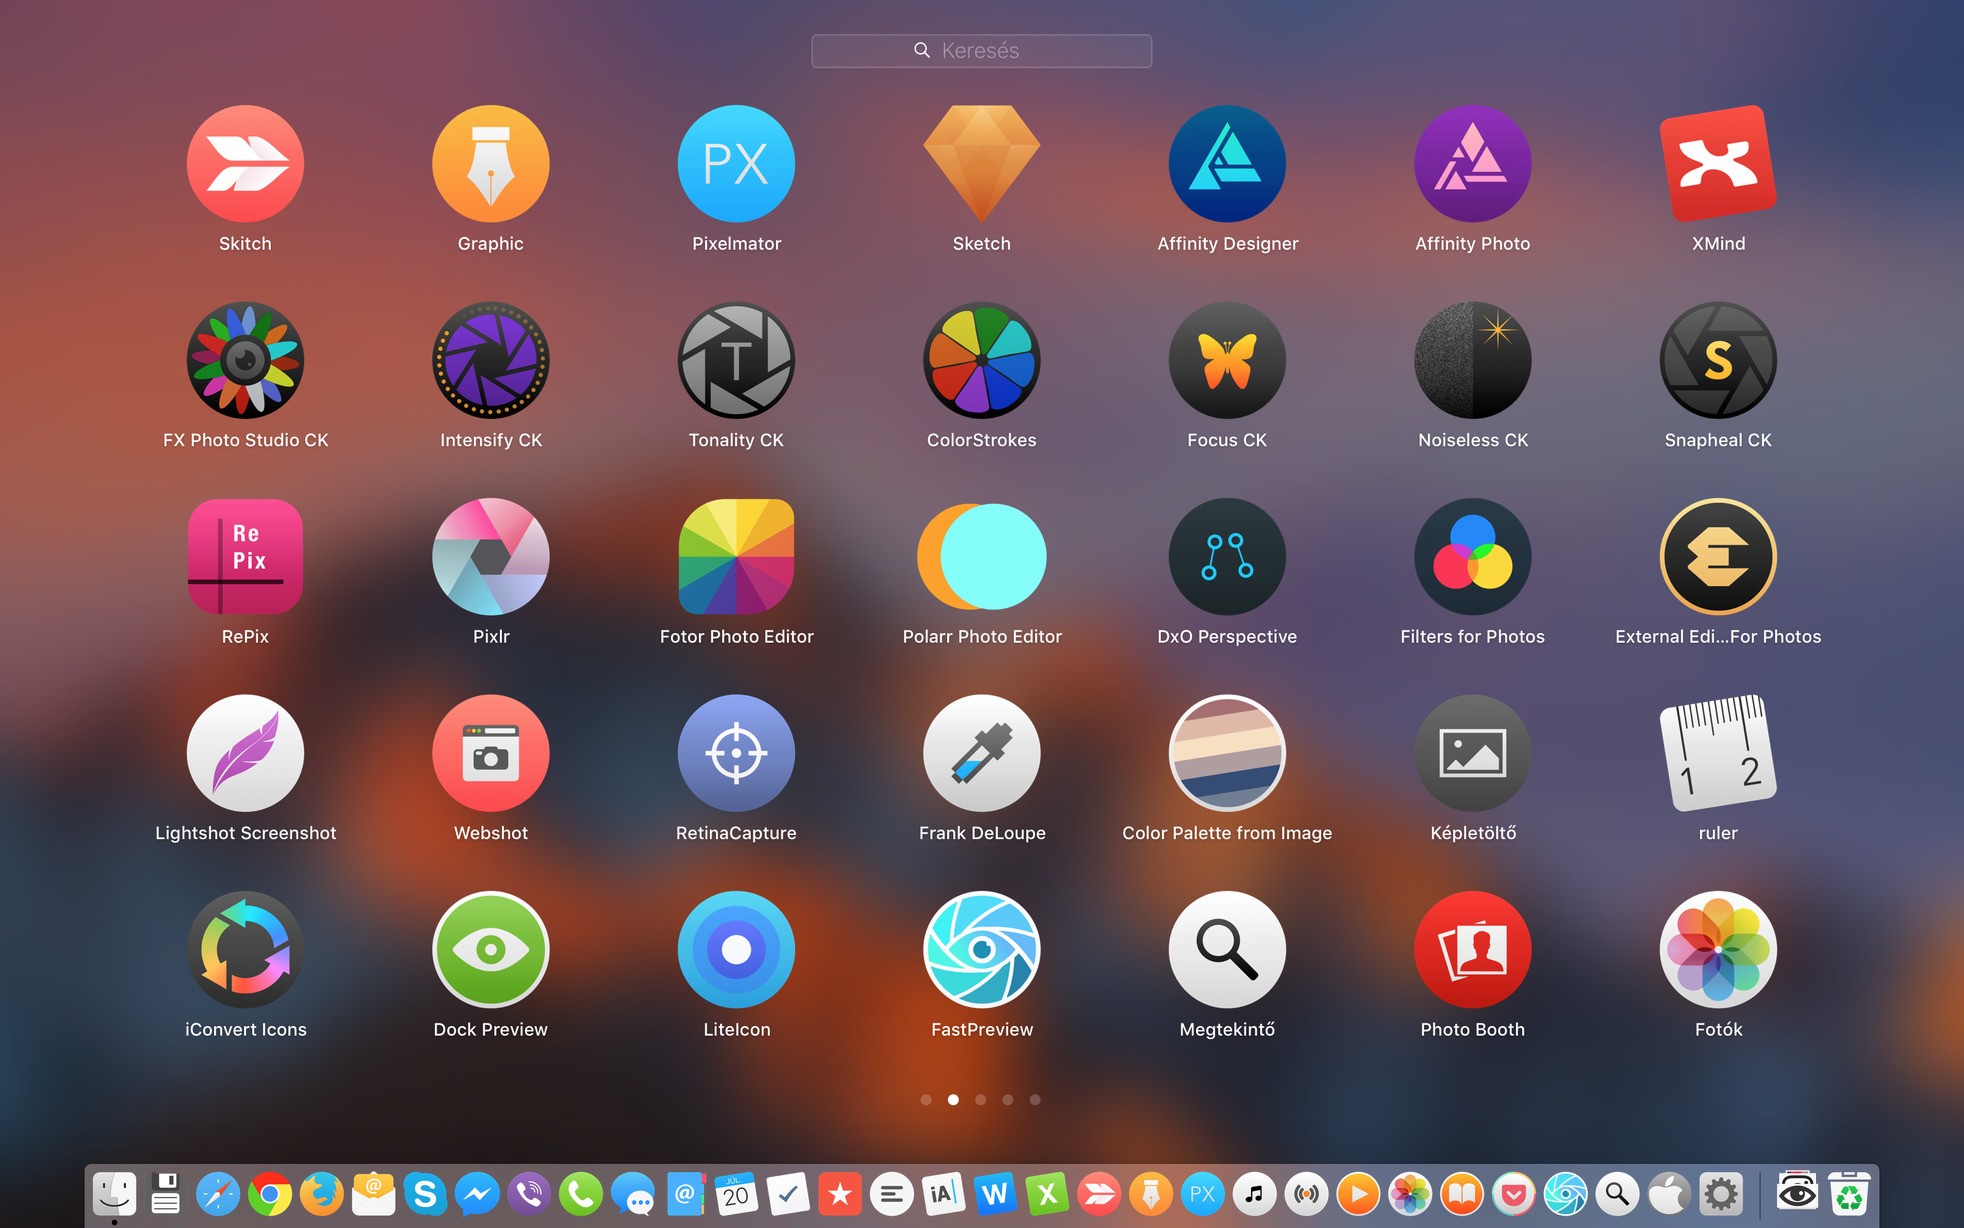Open RetinaCapture
Viewport: 1964px width, 1228px height.
click(736, 753)
